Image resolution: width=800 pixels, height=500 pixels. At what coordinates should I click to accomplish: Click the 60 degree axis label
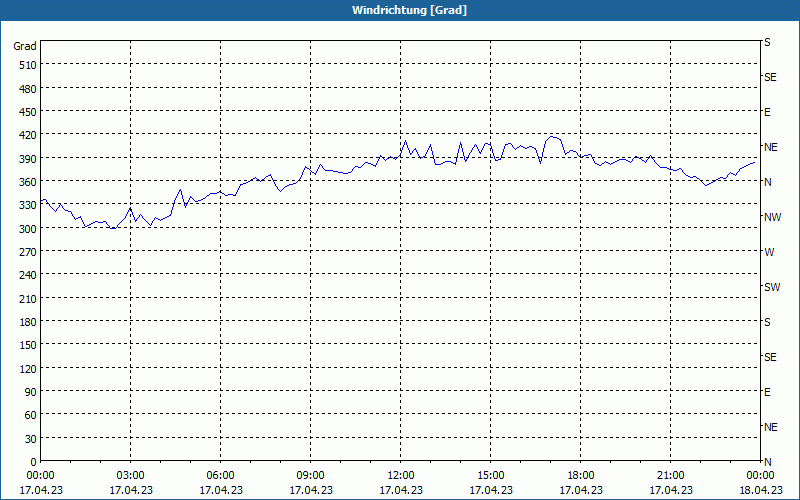click(x=31, y=415)
